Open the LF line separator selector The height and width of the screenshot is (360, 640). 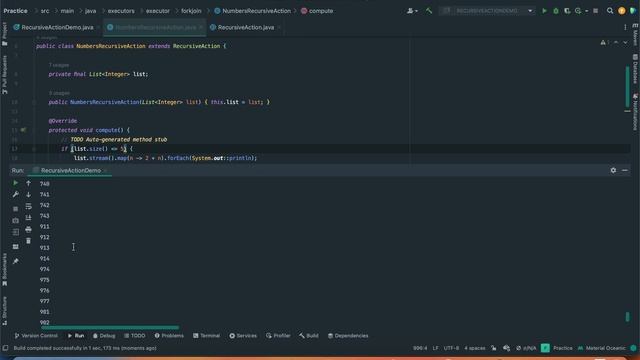pos(436,348)
